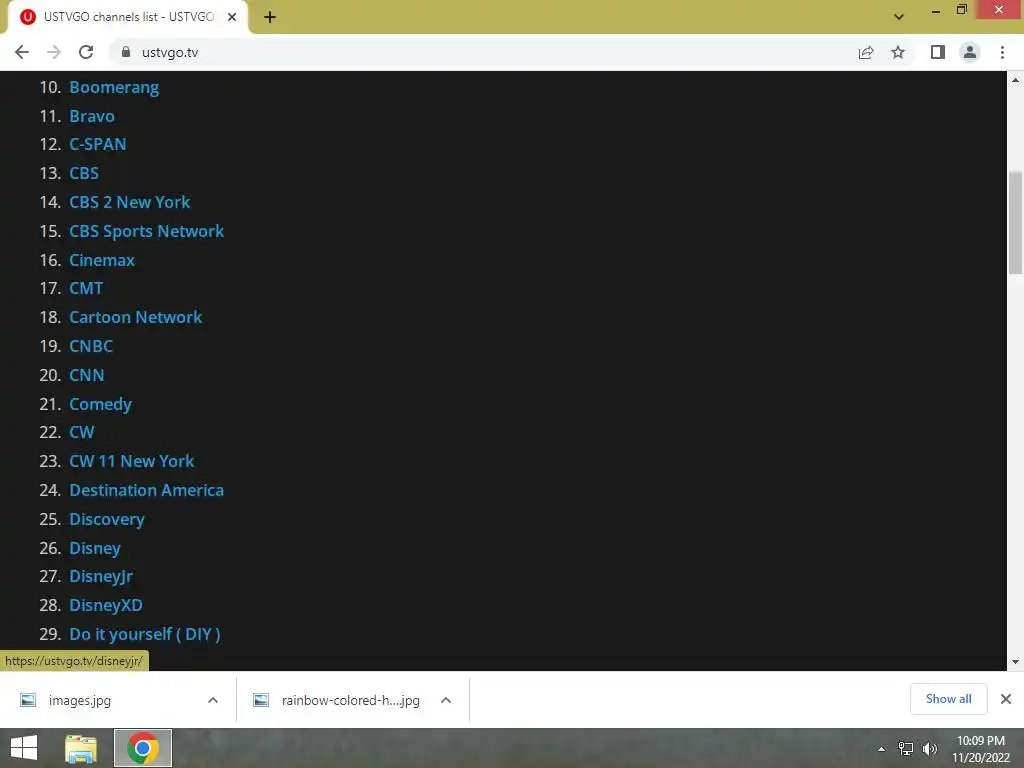Open the C-SPAN channel link
Image resolution: width=1024 pixels, height=768 pixels.
tap(98, 144)
